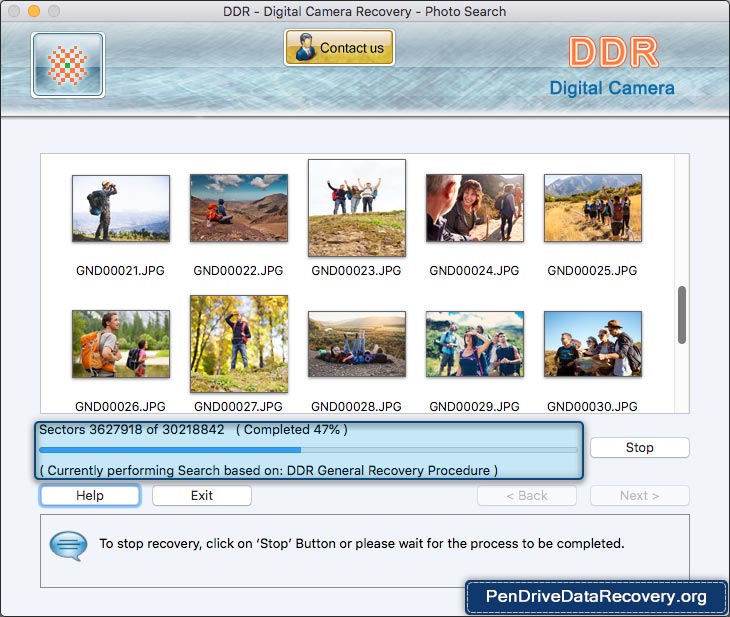Click the Contact us button
The image size is (730, 617).
(339, 47)
